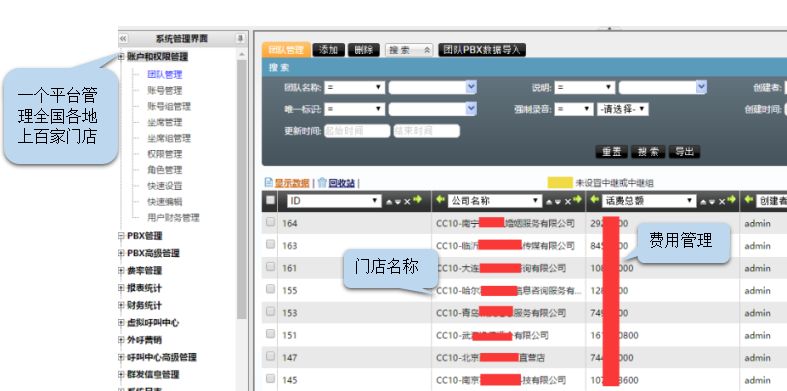Check the row with ID 145
787x391 pixels.
(x=271, y=378)
